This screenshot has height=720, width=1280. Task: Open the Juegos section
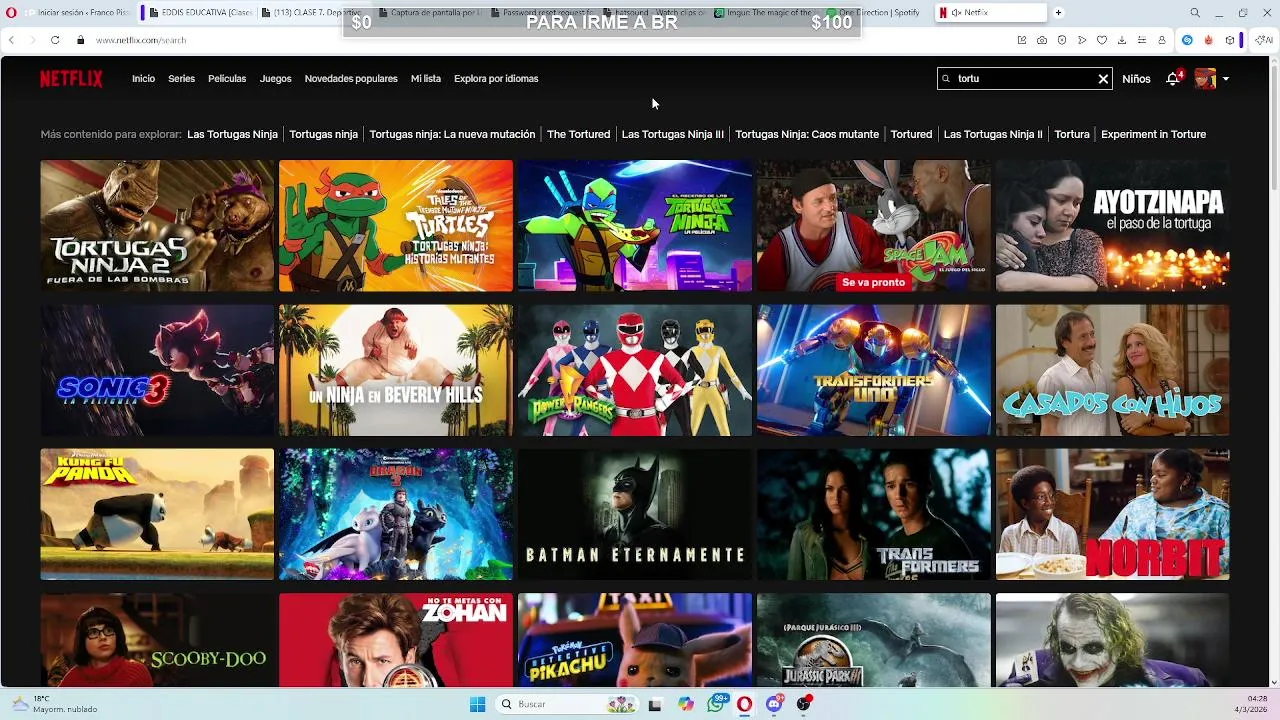tap(275, 79)
